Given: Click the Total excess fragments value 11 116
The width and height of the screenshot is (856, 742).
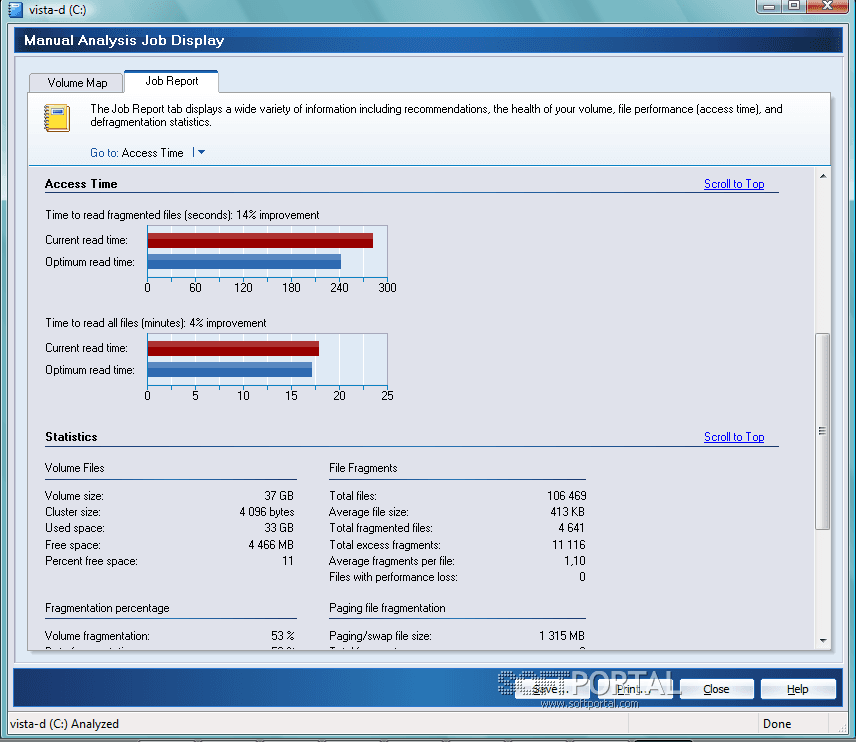Looking at the screenshot, I should [569, 545].
